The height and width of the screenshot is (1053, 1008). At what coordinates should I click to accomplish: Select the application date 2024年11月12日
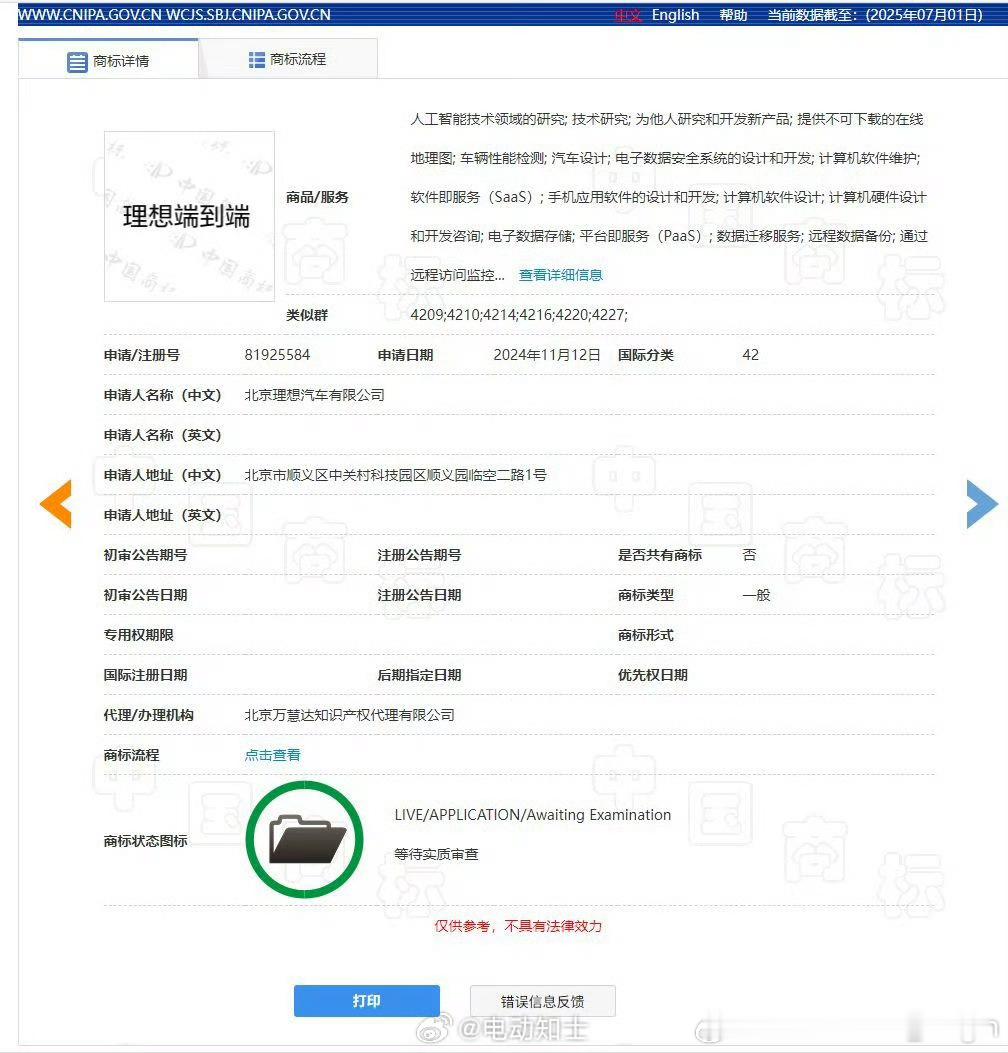547,355
